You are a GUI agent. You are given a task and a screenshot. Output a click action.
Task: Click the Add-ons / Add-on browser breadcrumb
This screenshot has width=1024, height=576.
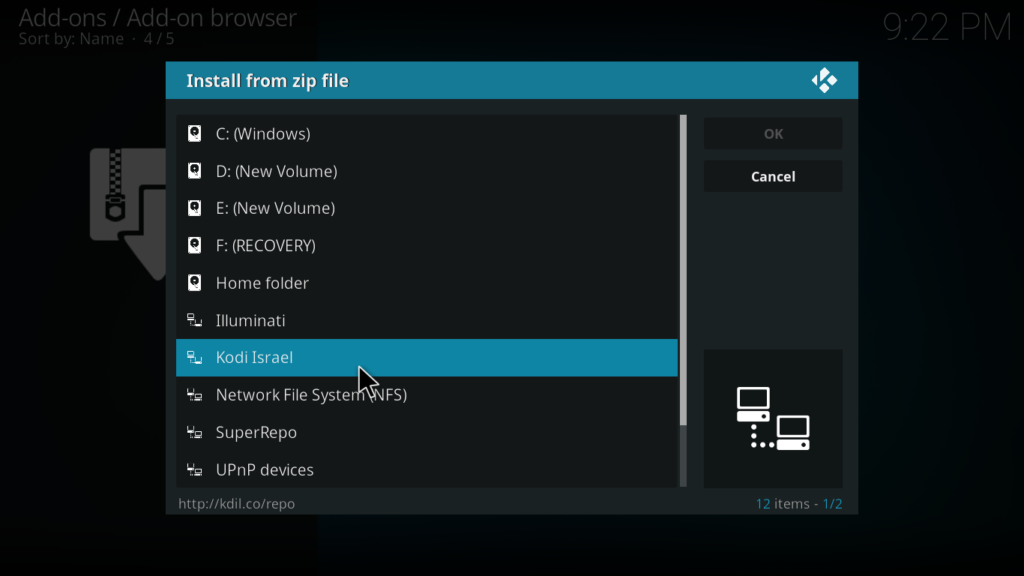[x=157, y=18]
